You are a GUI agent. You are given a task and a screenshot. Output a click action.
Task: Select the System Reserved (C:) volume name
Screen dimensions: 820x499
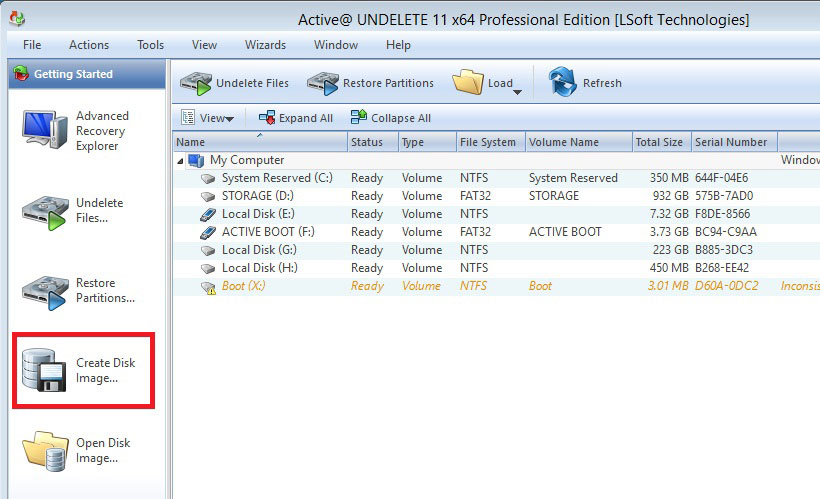(277, 178)
